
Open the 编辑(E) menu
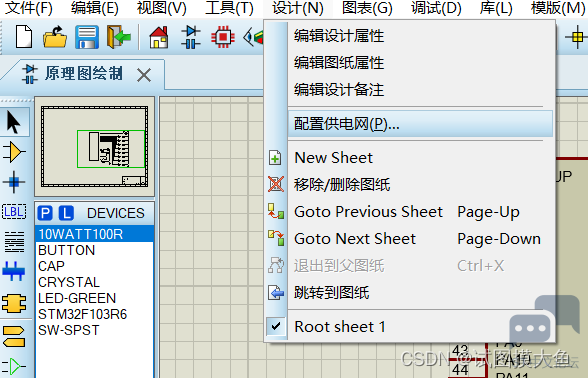pos(94,8)
